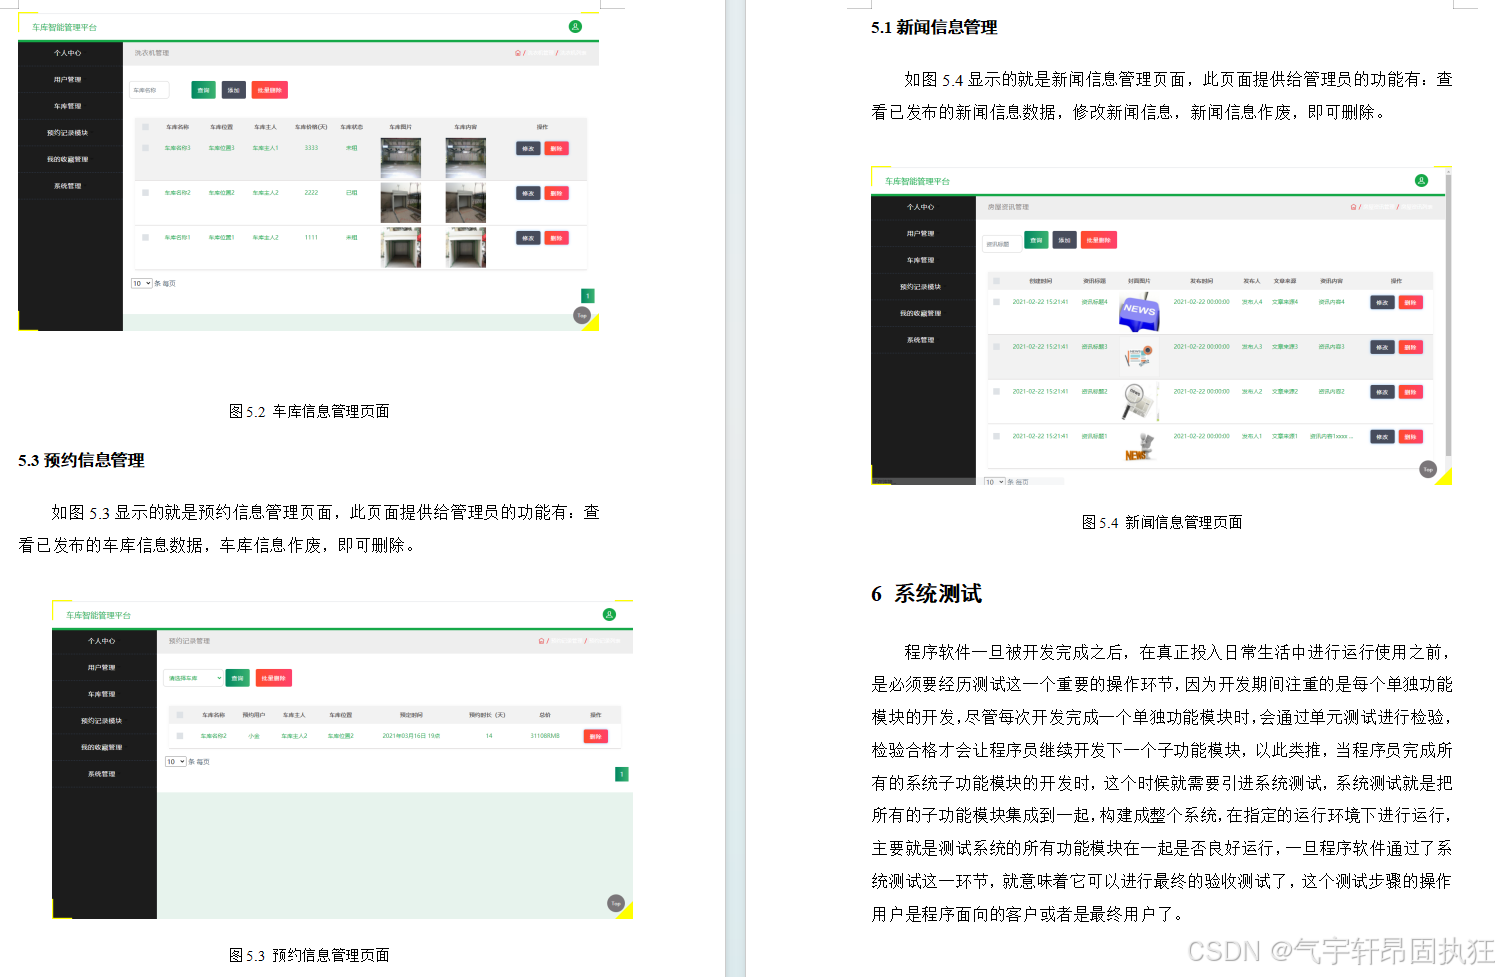Image resolution: width=1499 pixels, height=977 pixels.
Task: Click heading '5.3 预约信息管理'
Action: pos(81,460)
